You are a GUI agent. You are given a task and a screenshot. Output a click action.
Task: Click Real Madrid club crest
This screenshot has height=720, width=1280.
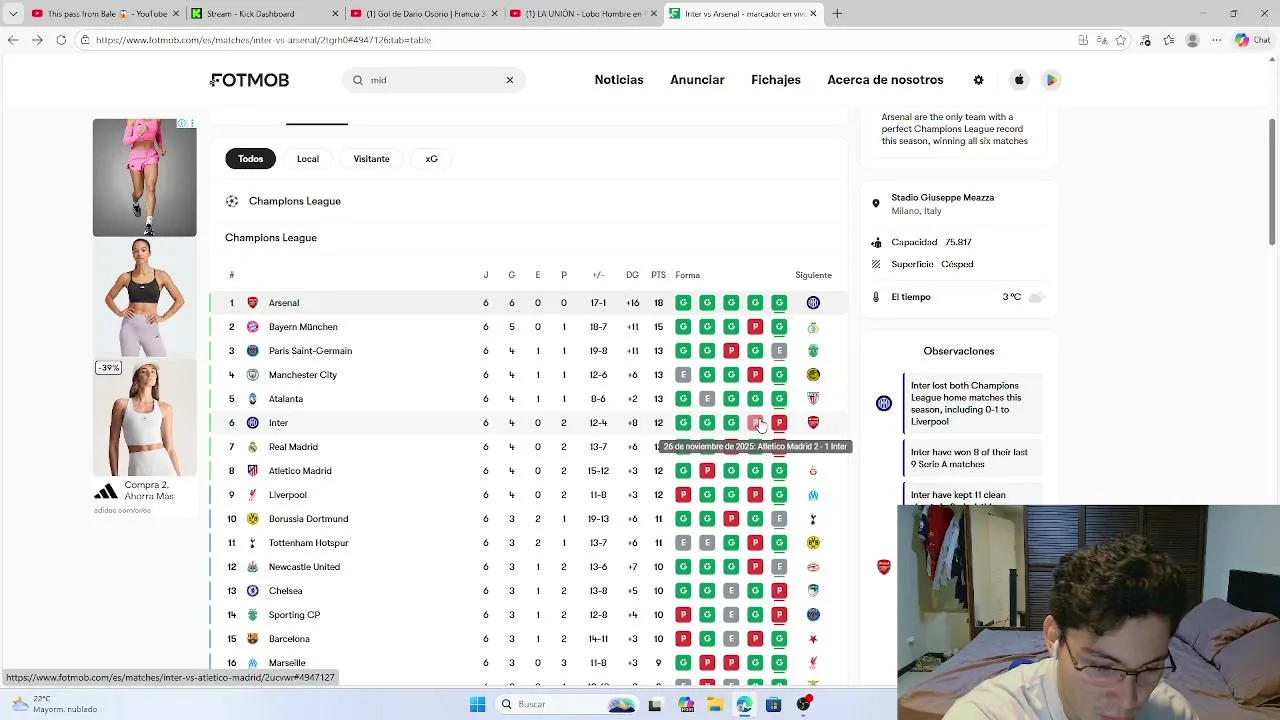click(252, 447)
